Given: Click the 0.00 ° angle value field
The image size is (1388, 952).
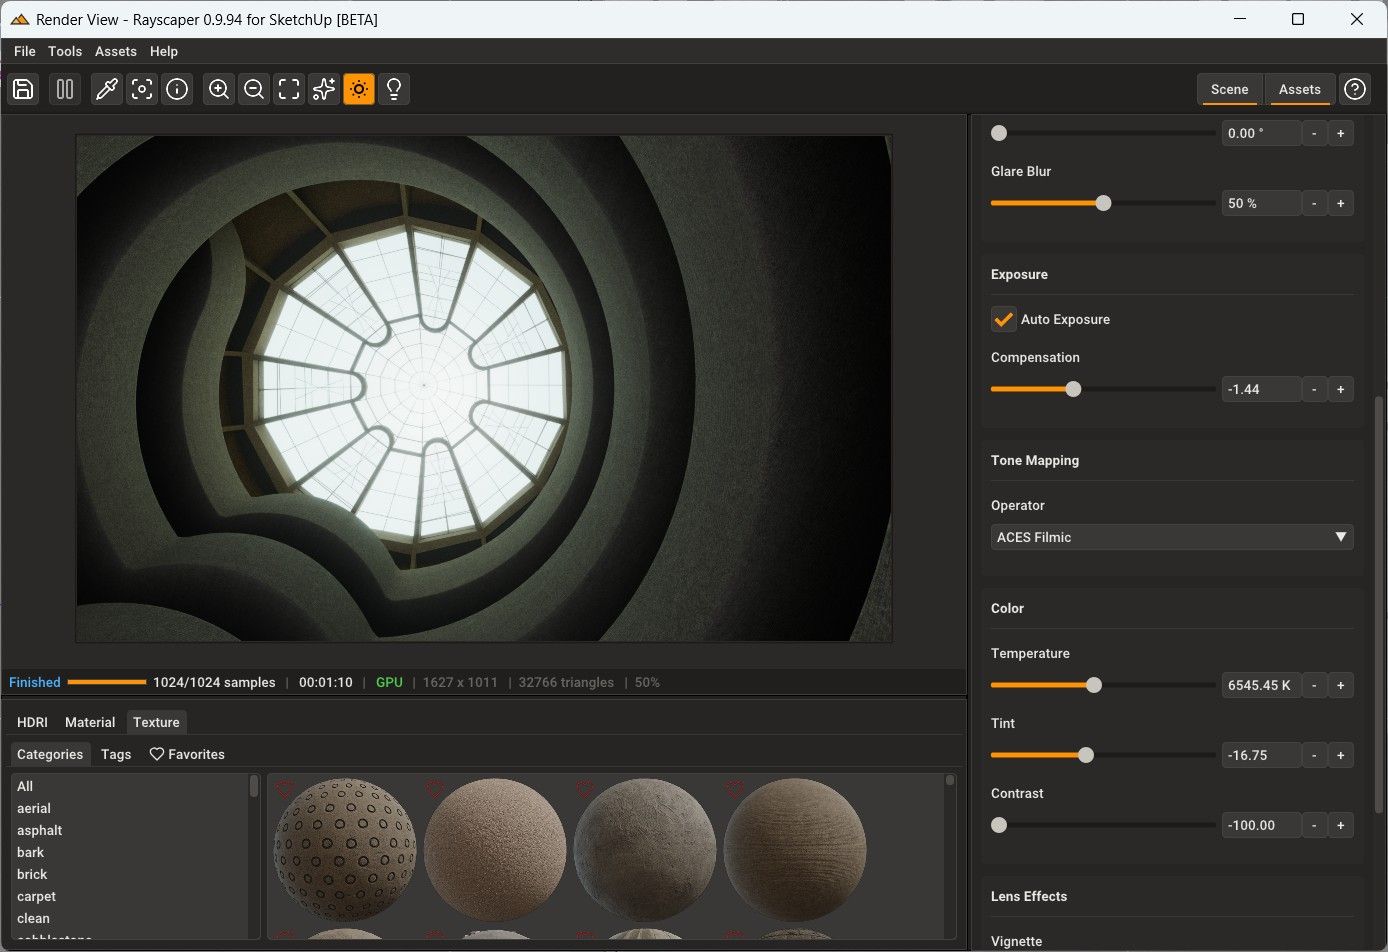Looking at the screenshot, I should point(1261,133).
